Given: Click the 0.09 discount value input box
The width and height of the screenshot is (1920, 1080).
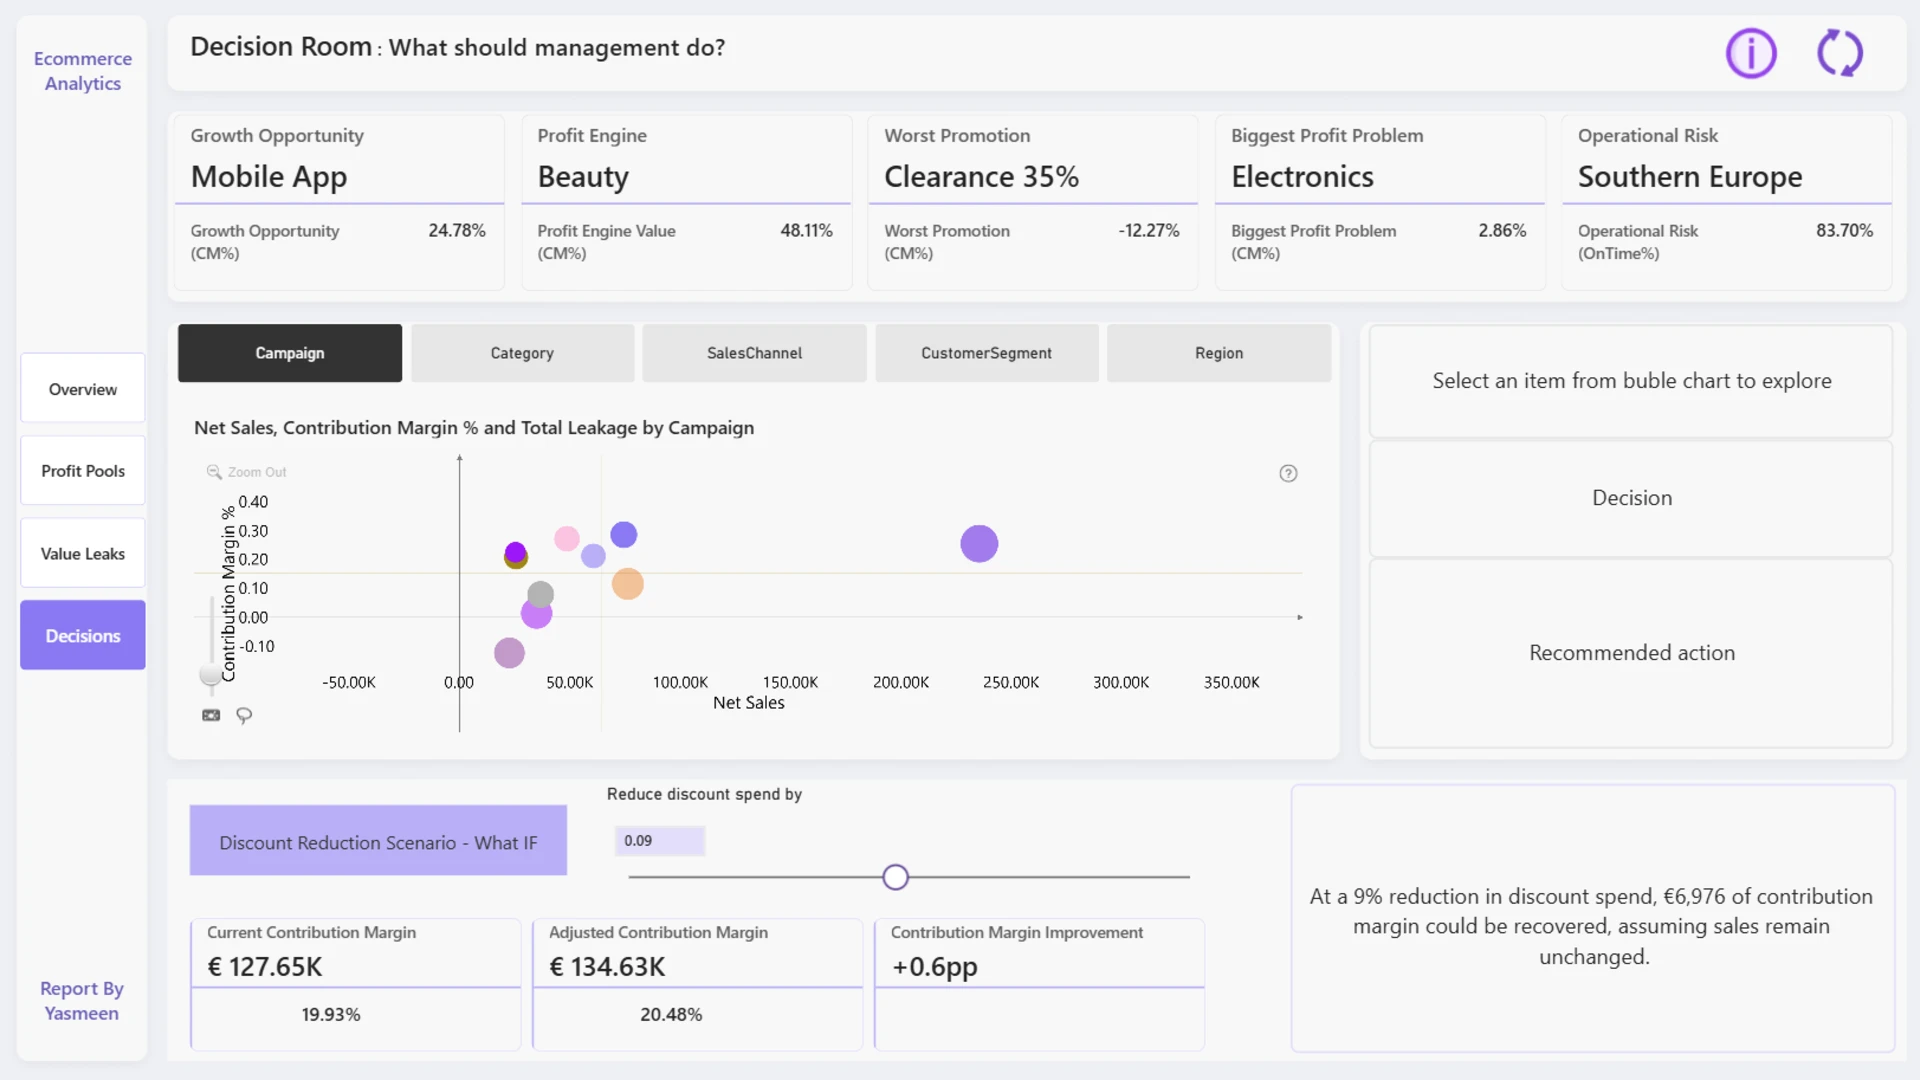Looking at the screenshot, I should [660, 841].
